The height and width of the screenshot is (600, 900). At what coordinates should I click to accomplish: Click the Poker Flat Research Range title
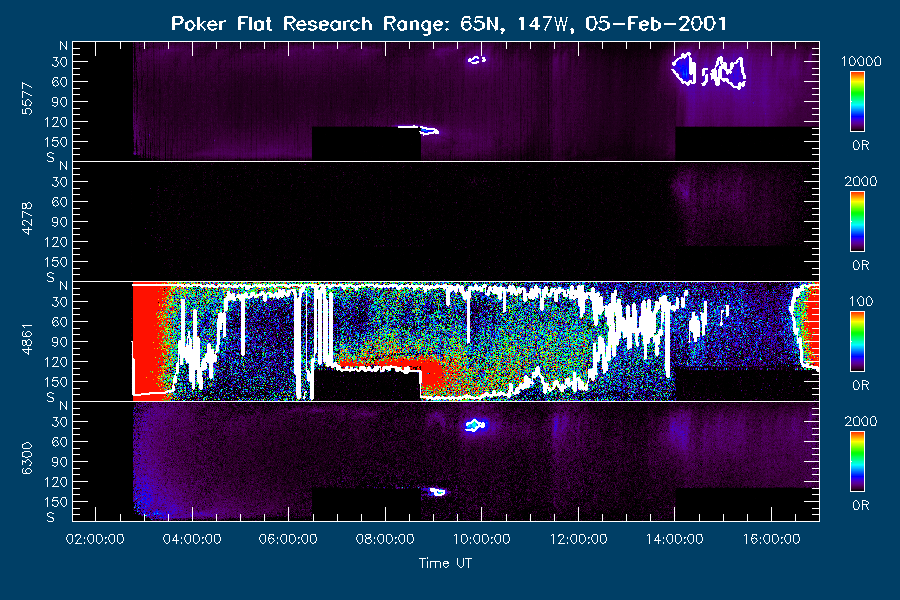pyautogui.click(x=449, y=24)
